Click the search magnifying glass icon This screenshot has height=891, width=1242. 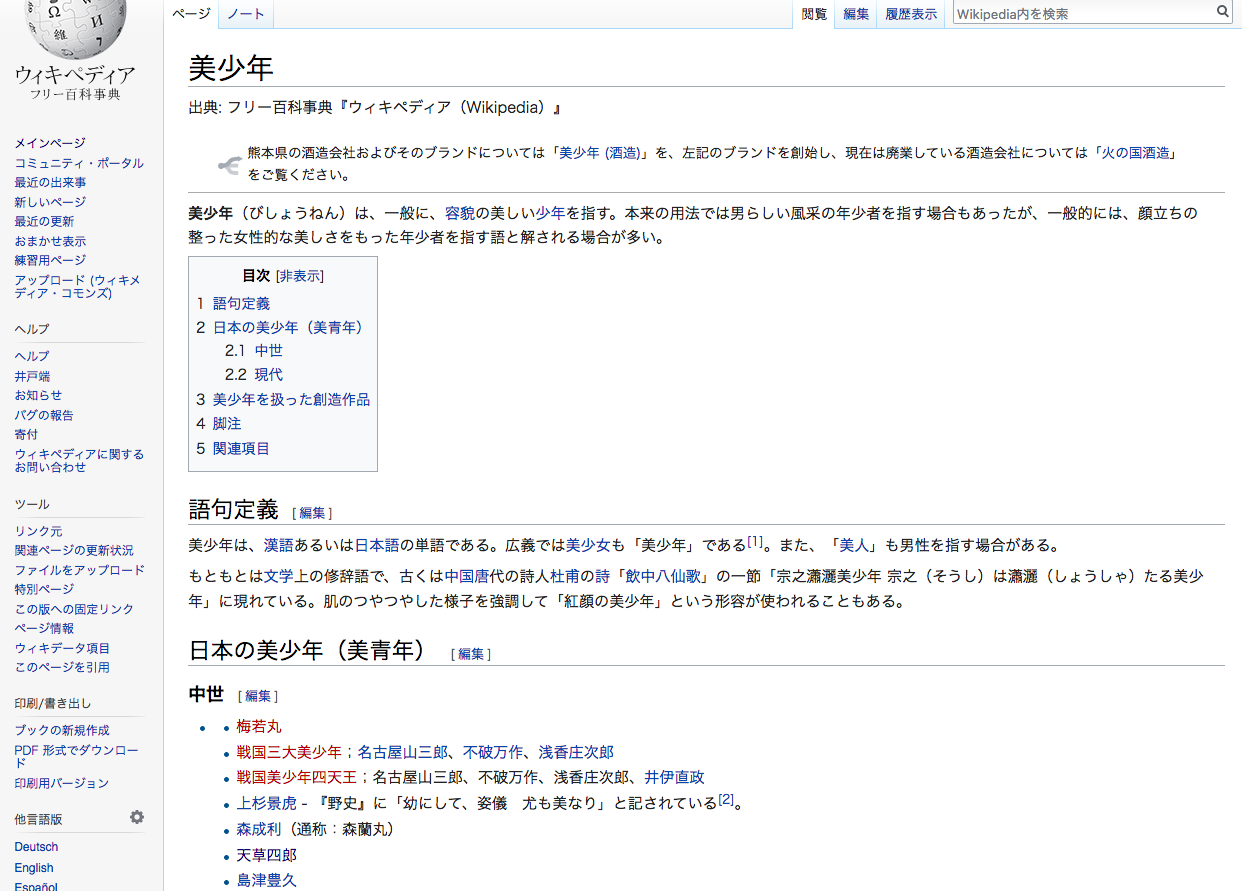(1222, 12)
